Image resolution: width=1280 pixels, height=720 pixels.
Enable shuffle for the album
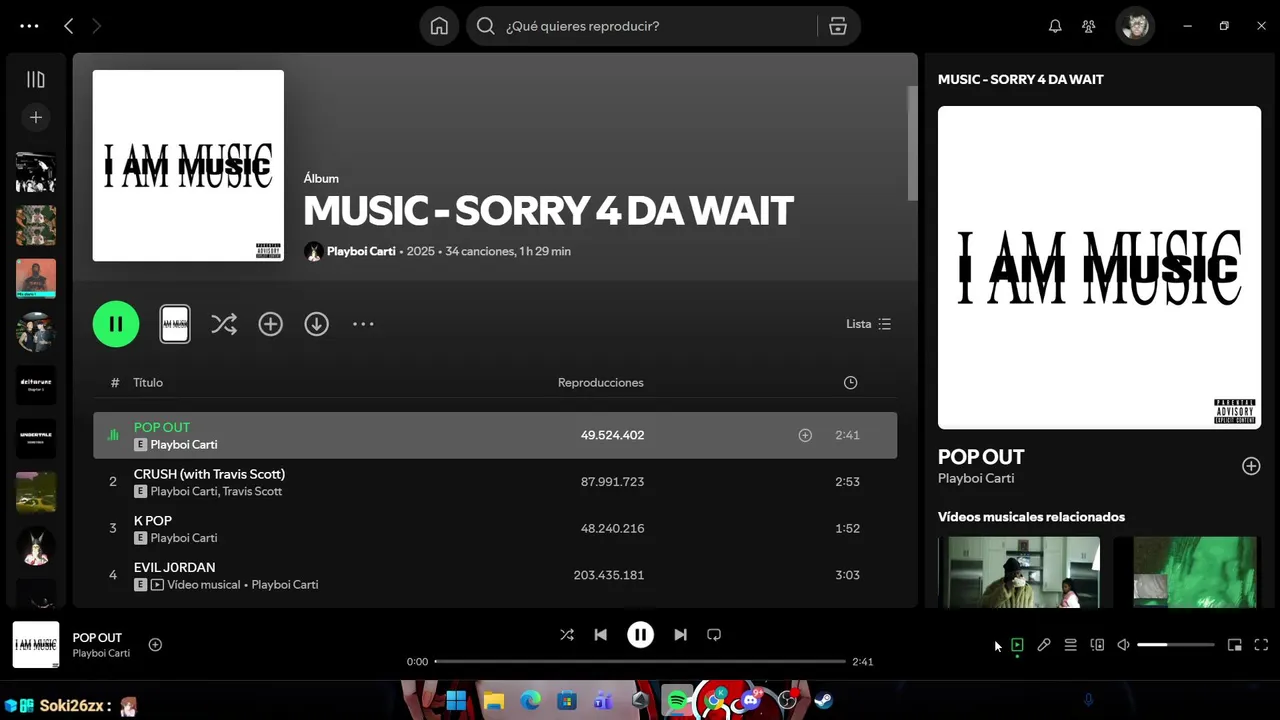coord(224,324)
